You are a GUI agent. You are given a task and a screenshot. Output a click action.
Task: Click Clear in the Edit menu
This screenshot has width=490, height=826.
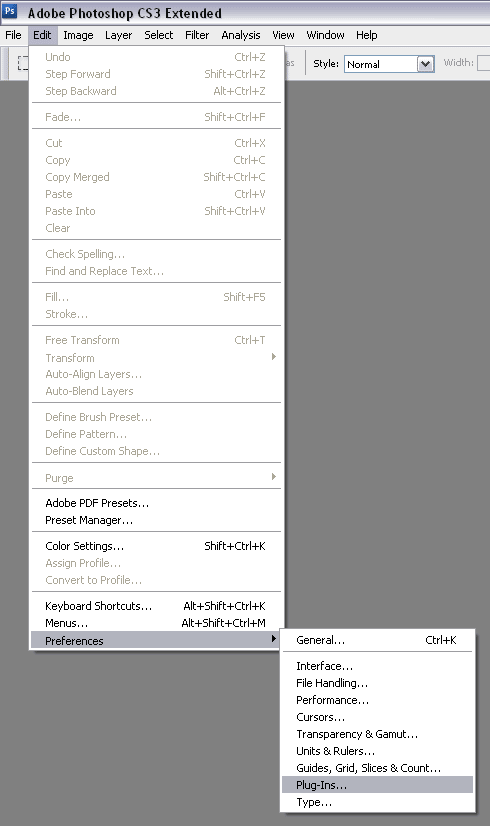pyautogui.click(x=156, y=228)
